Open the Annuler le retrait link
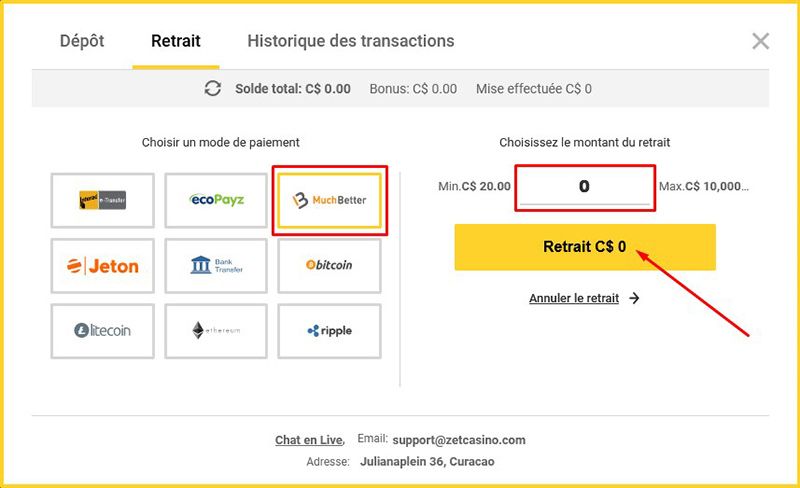This screenshot has width=800, height=488. 574,298
